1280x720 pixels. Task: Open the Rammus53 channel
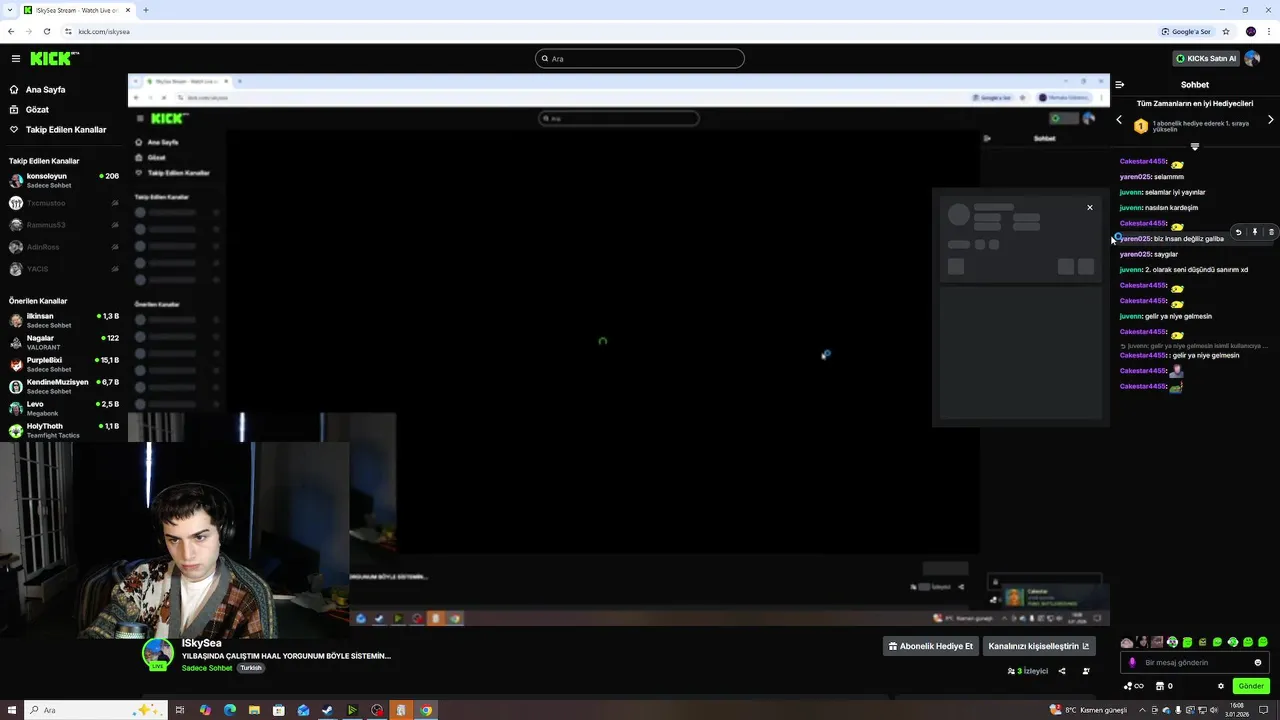64,225
